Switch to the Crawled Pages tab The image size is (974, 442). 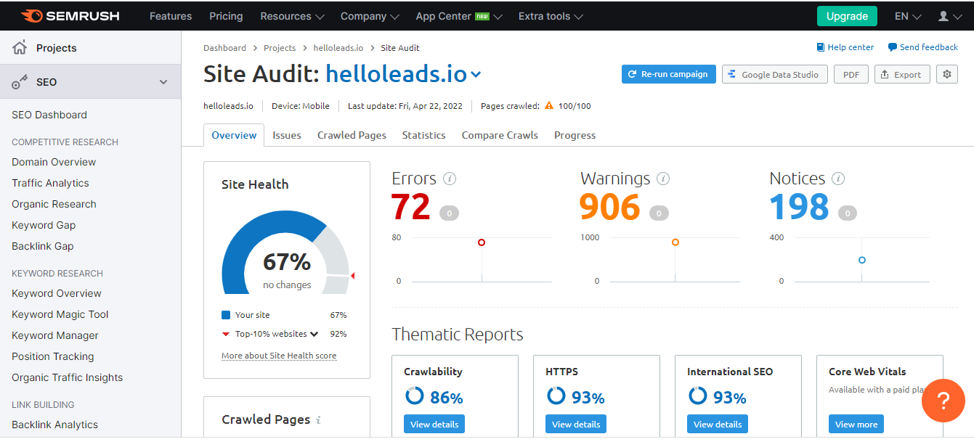351,135
